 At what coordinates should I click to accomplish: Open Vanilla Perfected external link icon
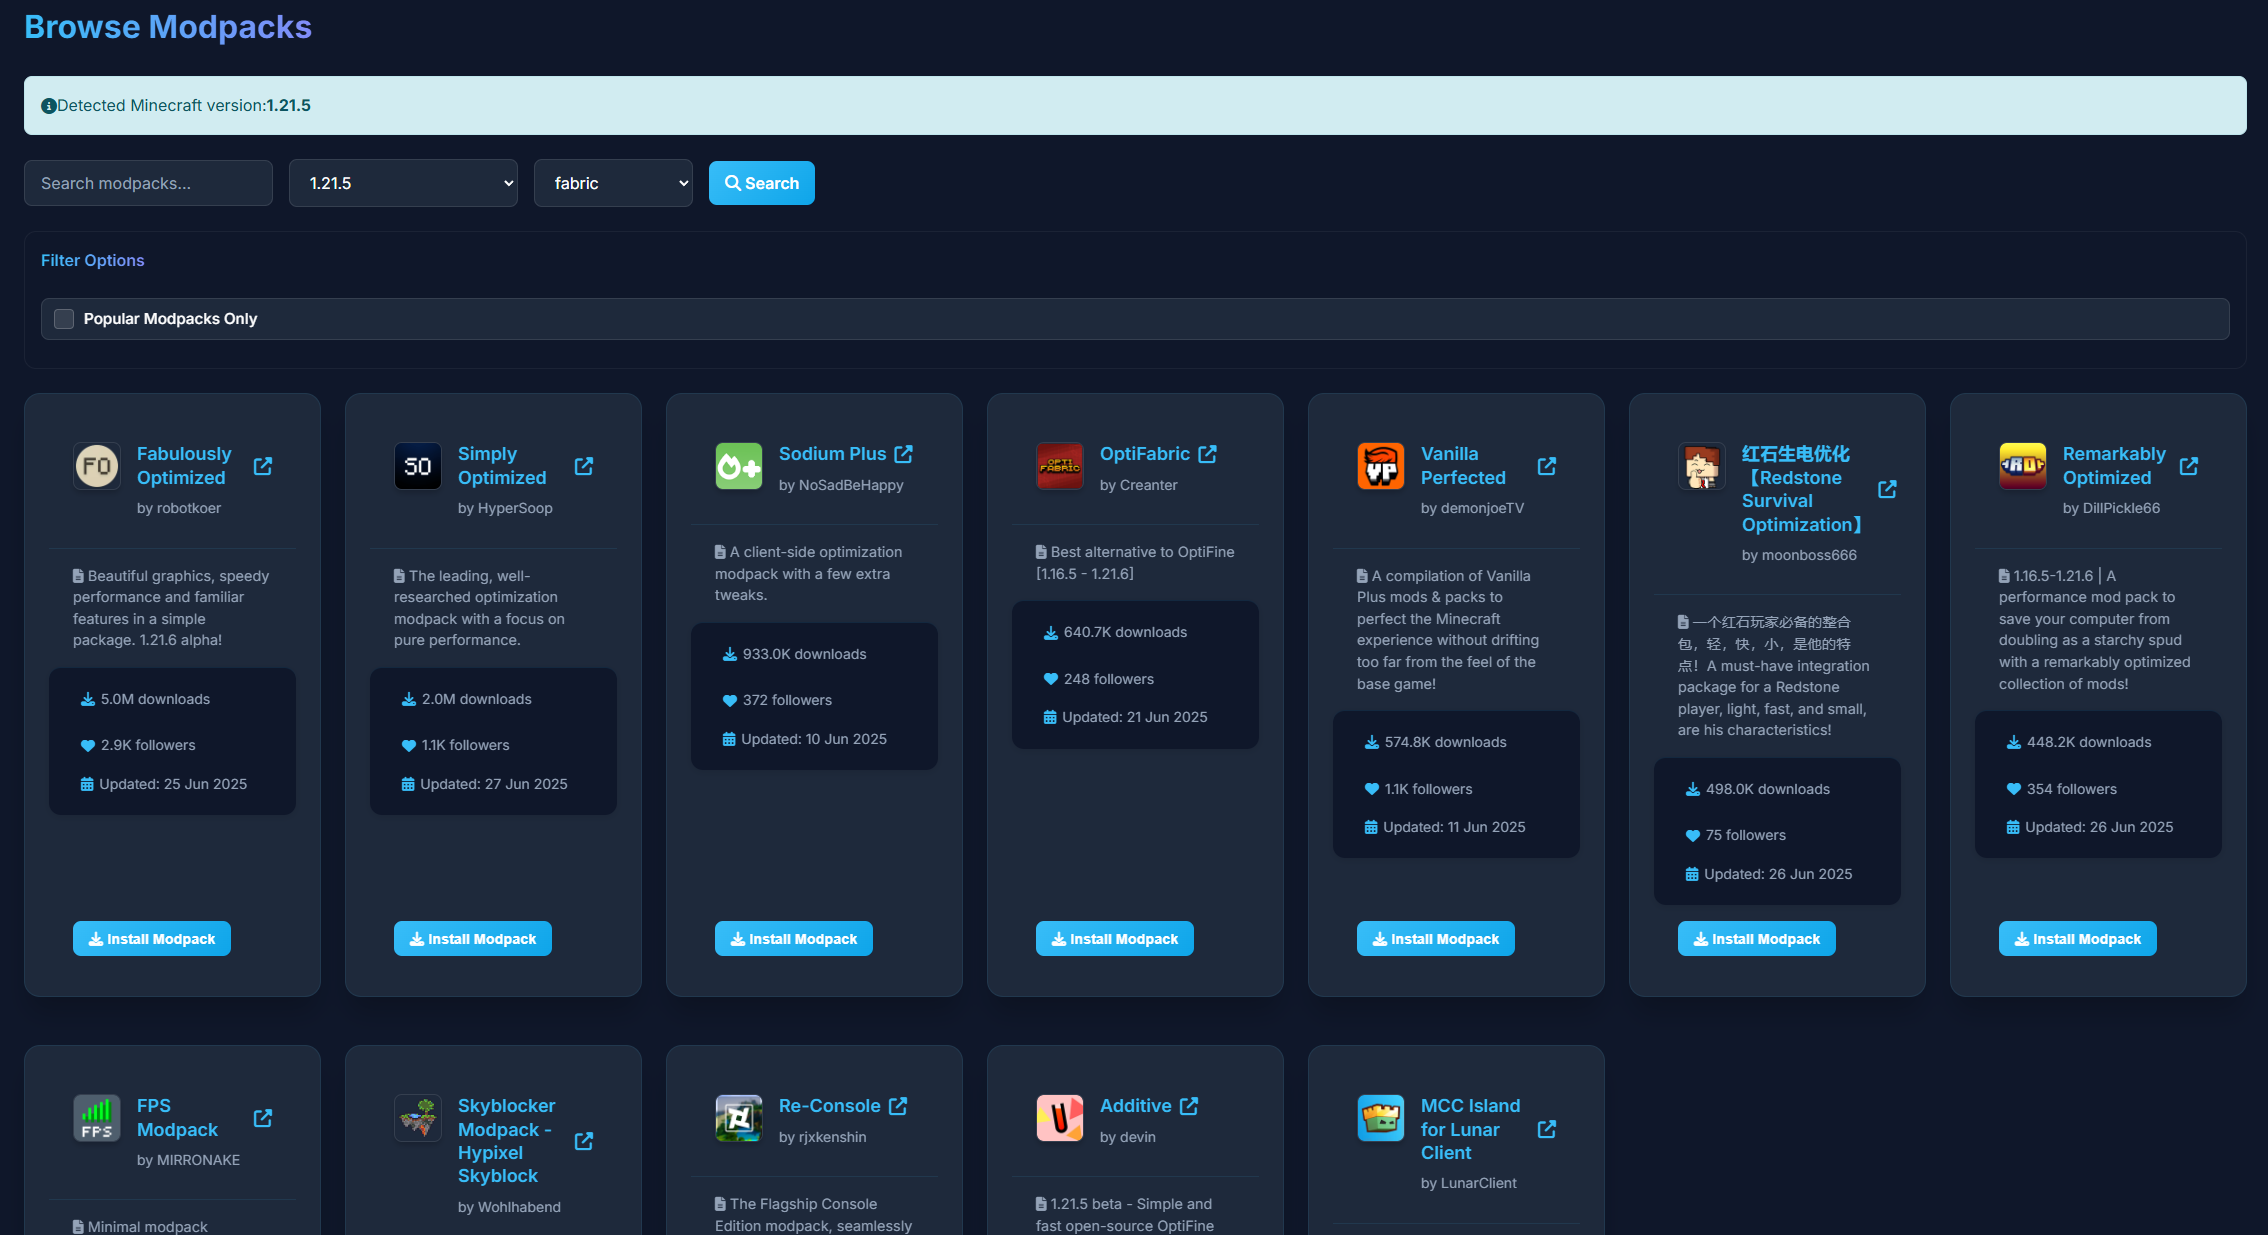1547,466
